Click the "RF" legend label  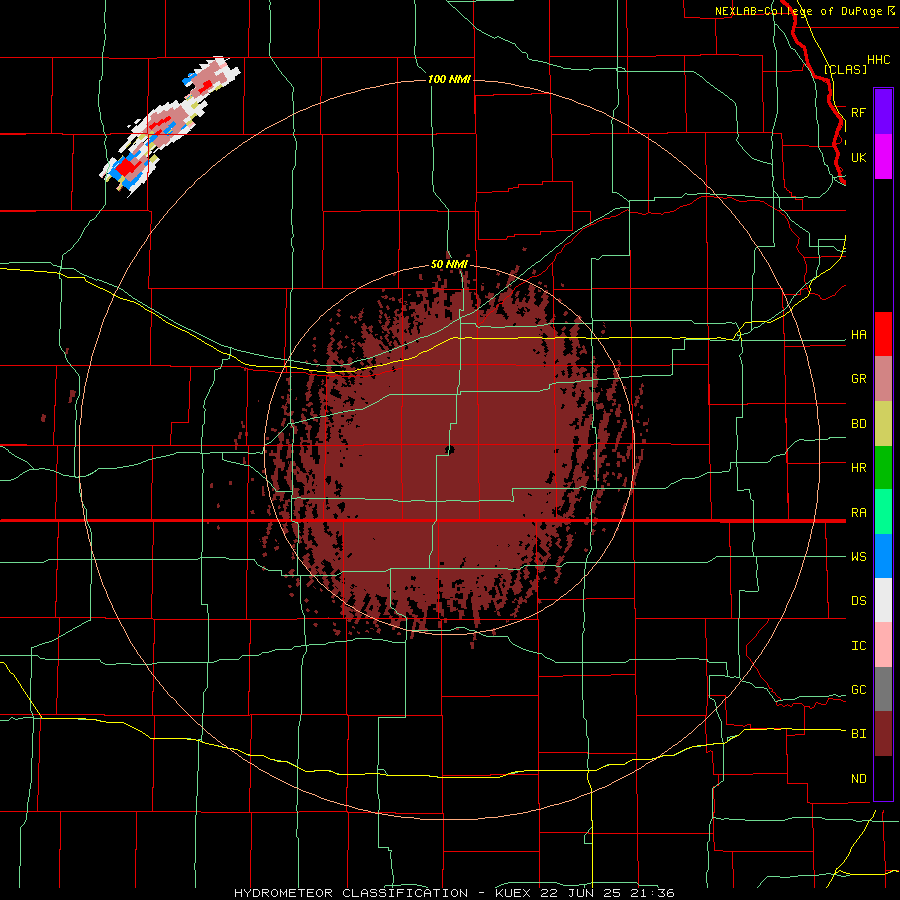pyautogui.click(x=859, y=112)
